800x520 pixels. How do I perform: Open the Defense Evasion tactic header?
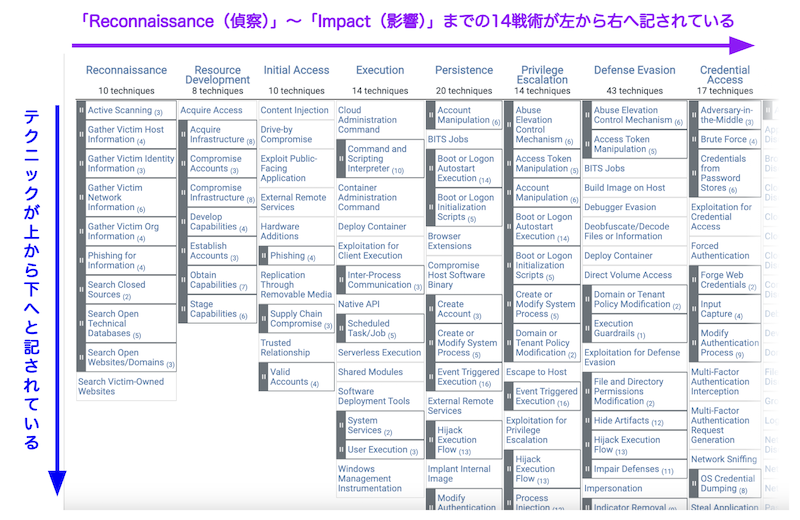pos(634,70)
